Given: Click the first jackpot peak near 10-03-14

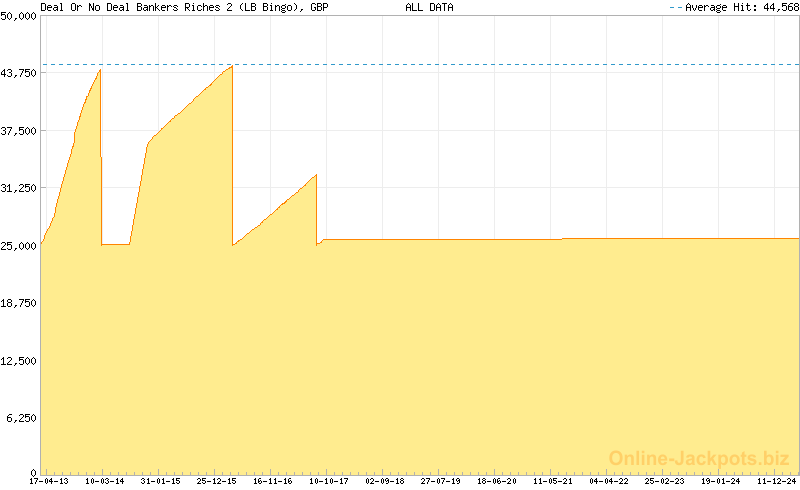Looking at the screenshot, I should (x=100, y=70).
